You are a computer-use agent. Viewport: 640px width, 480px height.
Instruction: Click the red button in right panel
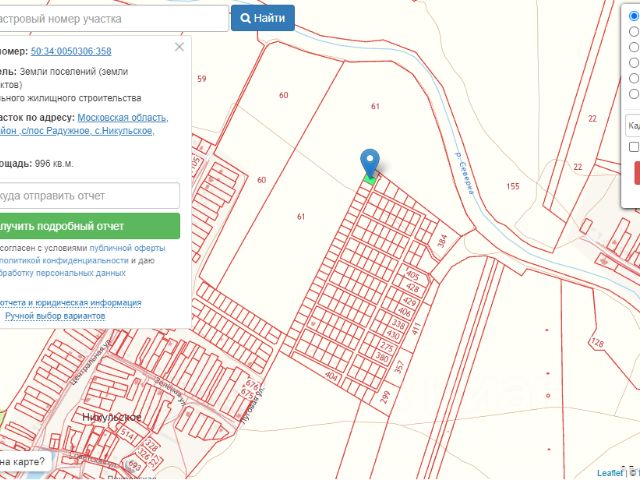coord(636,172)
